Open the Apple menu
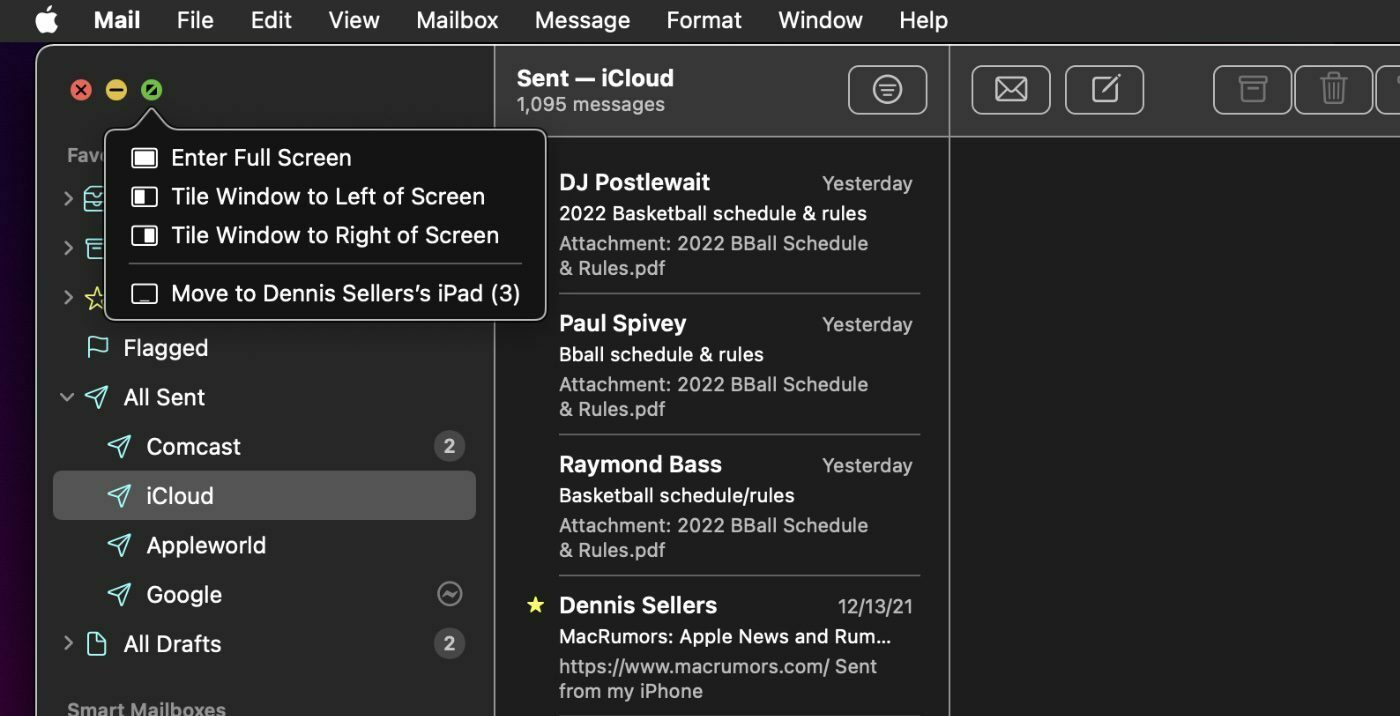1400x716 pixels. pyautogui.click(x=46, y=20)
